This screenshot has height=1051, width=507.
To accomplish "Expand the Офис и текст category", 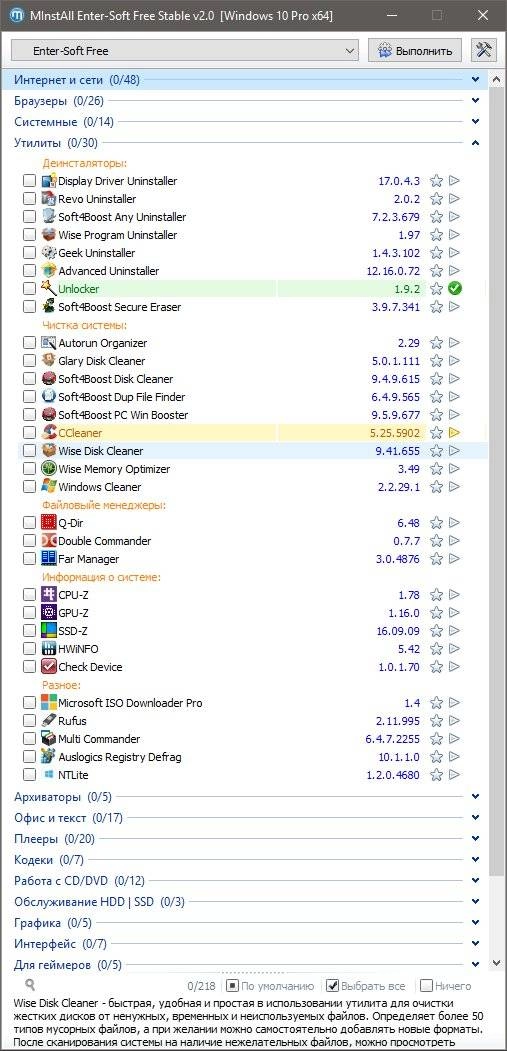I will pyautogui.click(x=475, y=818).
